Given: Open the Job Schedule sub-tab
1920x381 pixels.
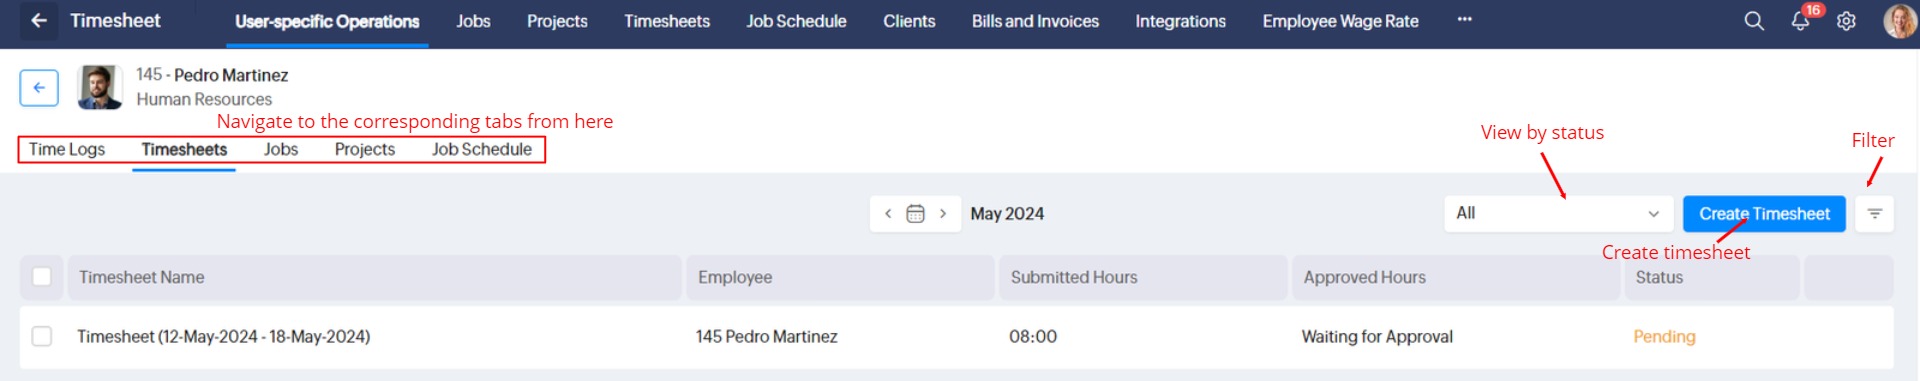Looking at the screenshot, I should pos(482,149).
